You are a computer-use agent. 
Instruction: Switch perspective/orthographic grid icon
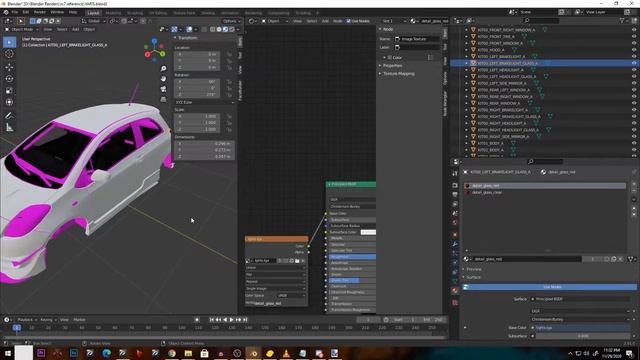click(x=163, y=99)
